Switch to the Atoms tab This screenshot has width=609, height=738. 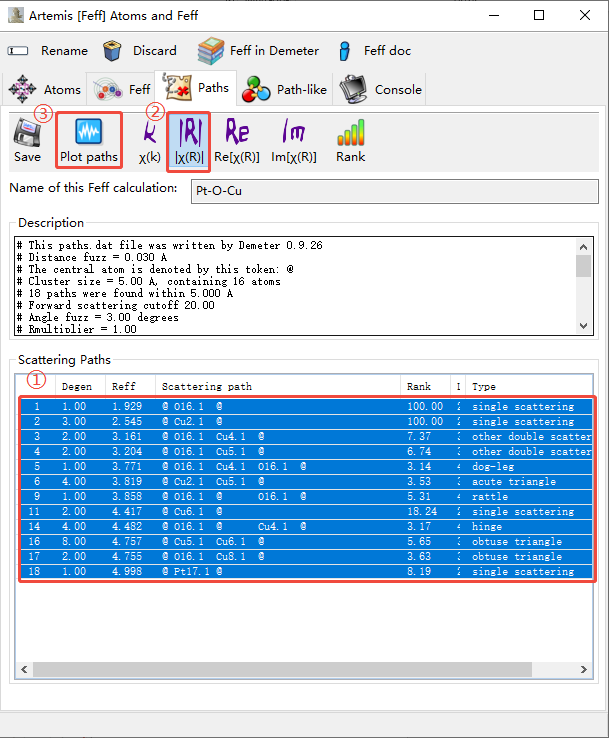pos(45,90)
